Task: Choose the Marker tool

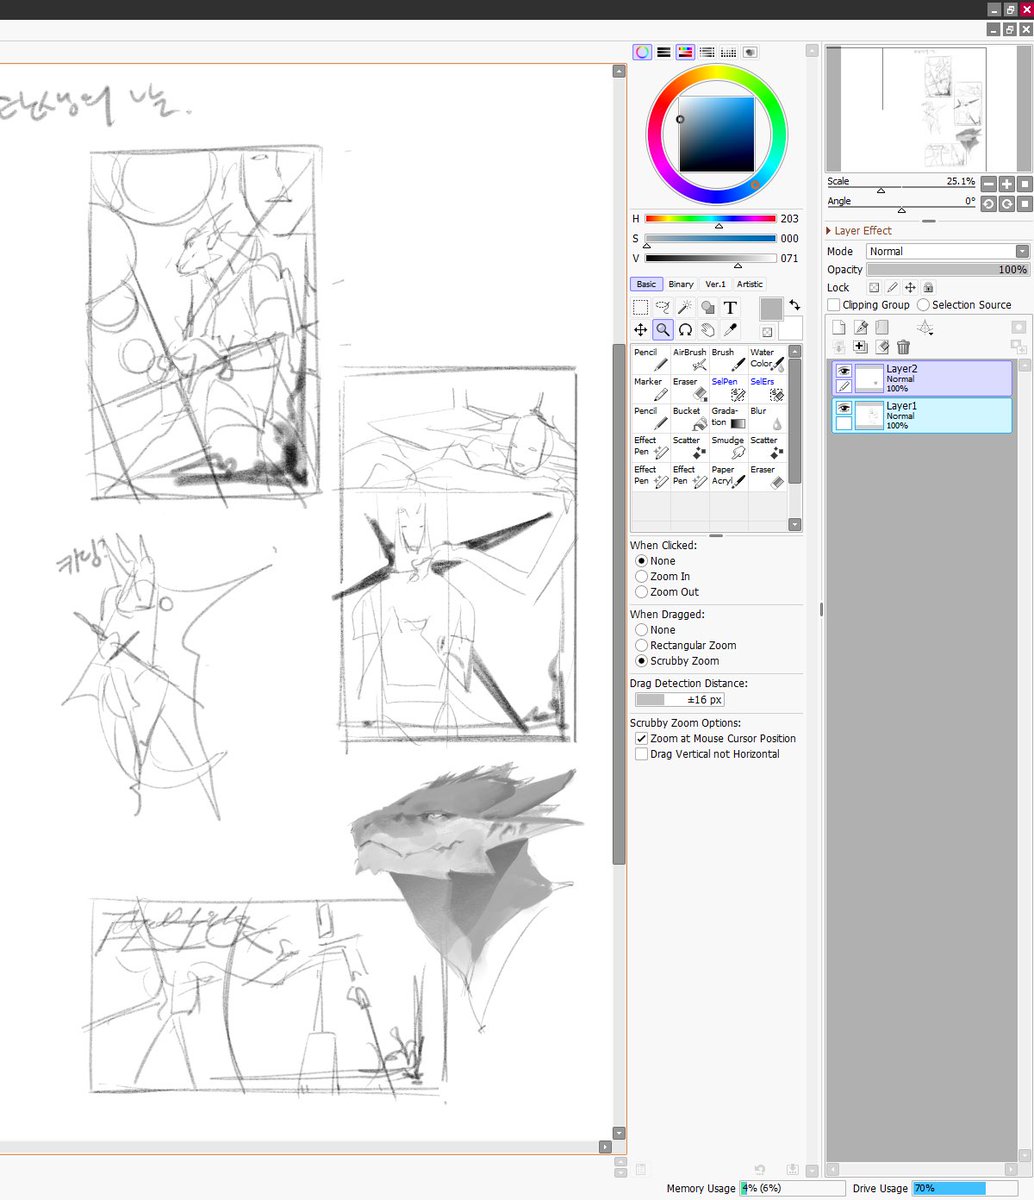Action: click(x=651, y=388)
